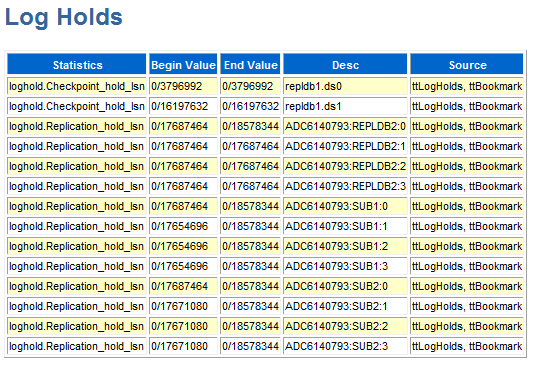Click the ADC6140793:REPLDB2:0 cell
This screenshot has height=366, width=535.
(345, 126)
